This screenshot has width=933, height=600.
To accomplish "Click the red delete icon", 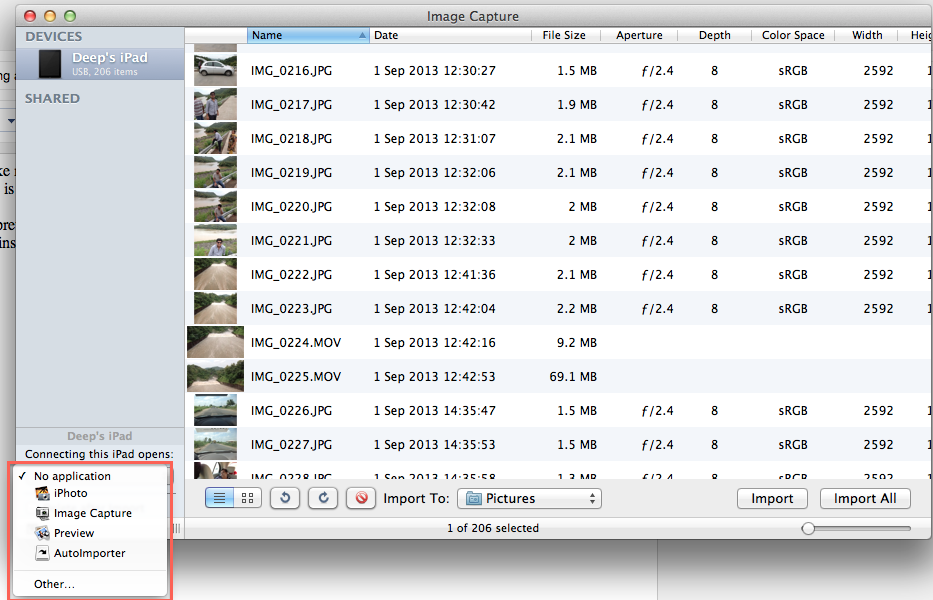I will pos(361,498).
